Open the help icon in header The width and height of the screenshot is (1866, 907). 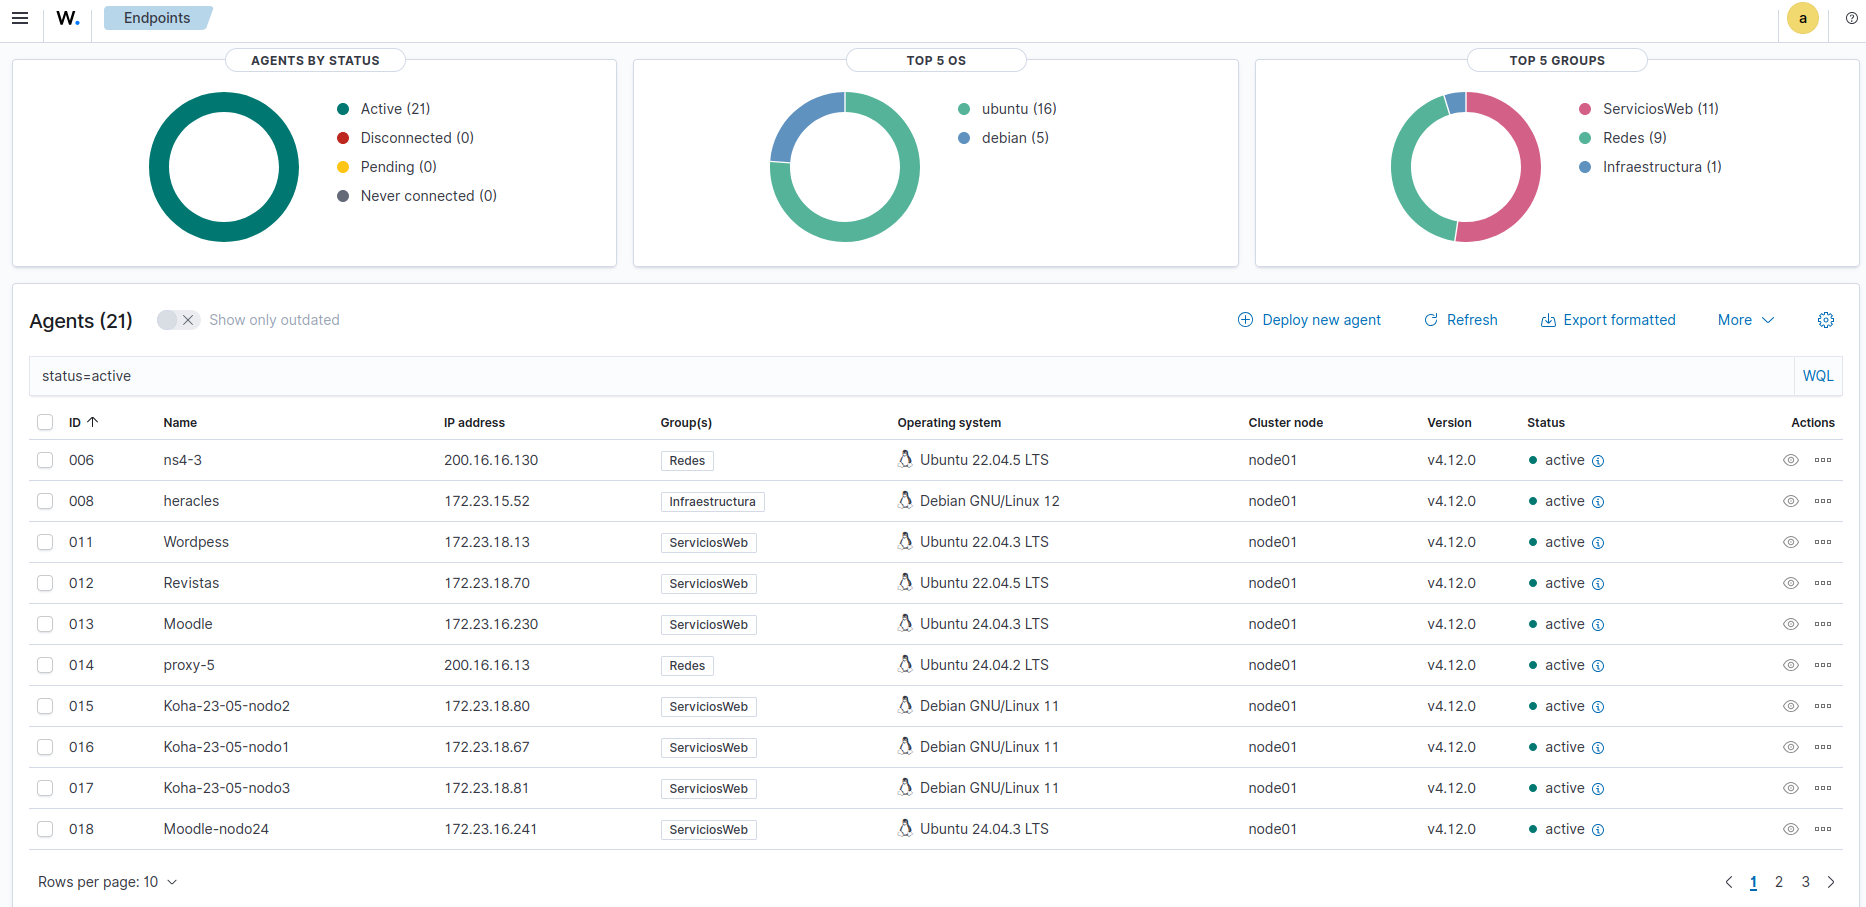click(x=1852, y=18)
